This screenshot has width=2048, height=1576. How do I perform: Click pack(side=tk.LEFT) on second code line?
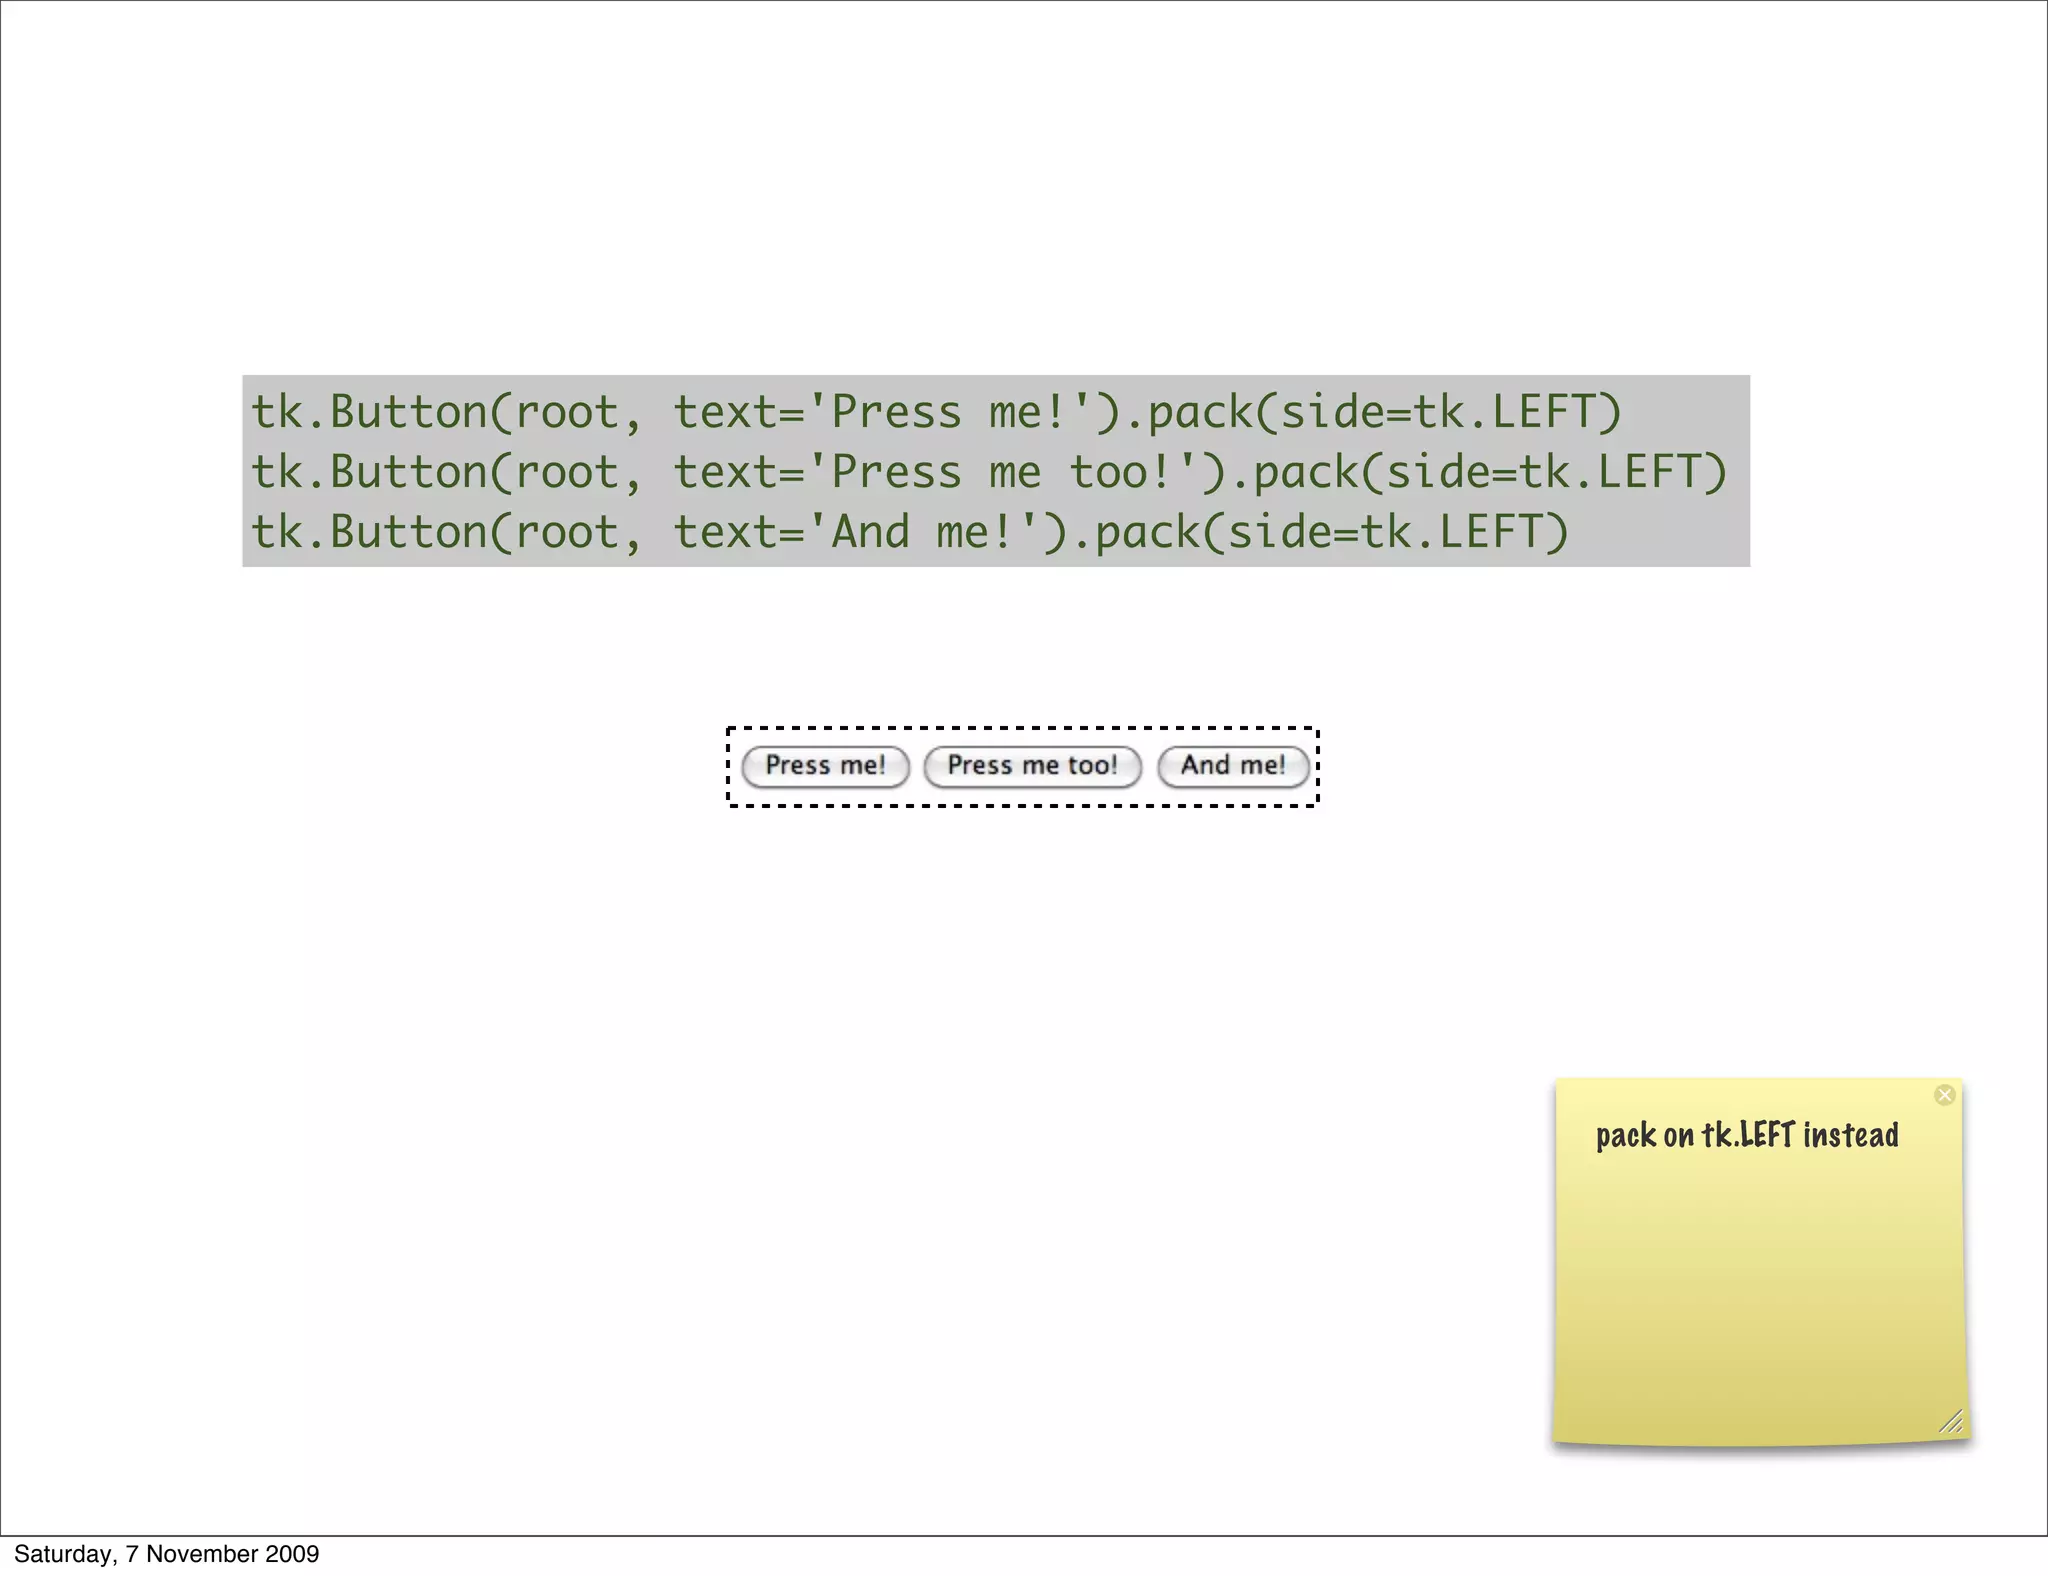[1490, 472]
